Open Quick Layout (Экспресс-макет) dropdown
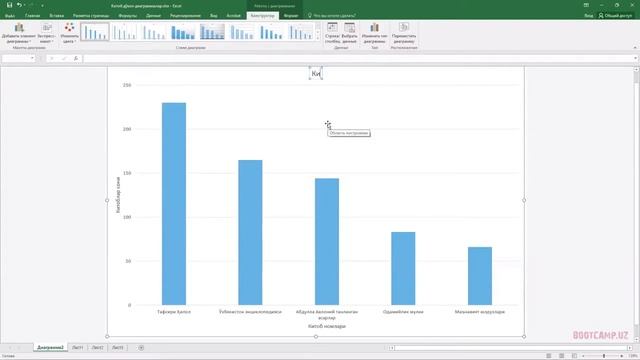This screenshot has width=640, height=360. point(47,33)
